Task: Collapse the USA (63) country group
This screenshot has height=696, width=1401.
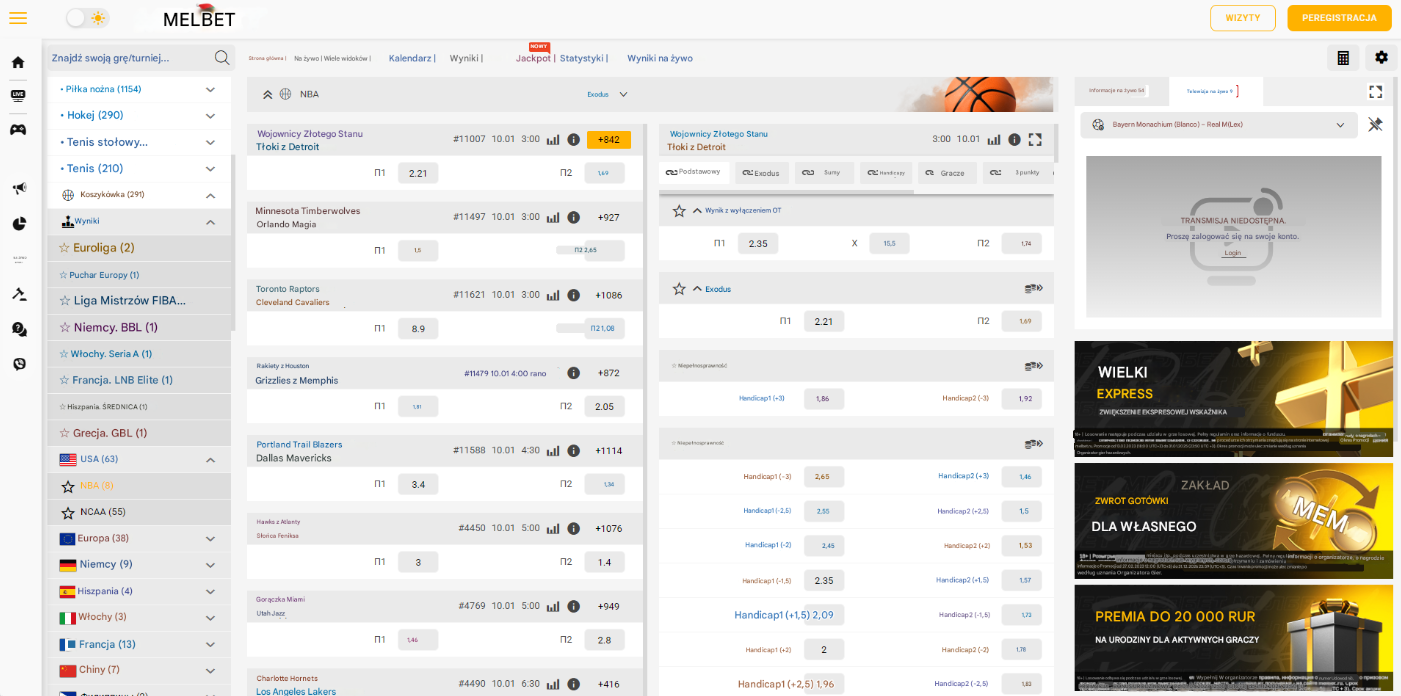Action: 211,460
